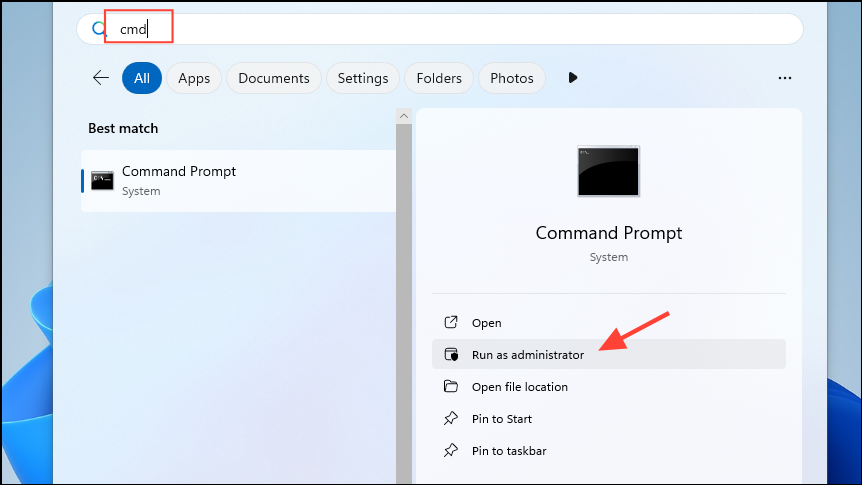Click the Open action
Screen dimensions: 862x485
click(609, 323)
